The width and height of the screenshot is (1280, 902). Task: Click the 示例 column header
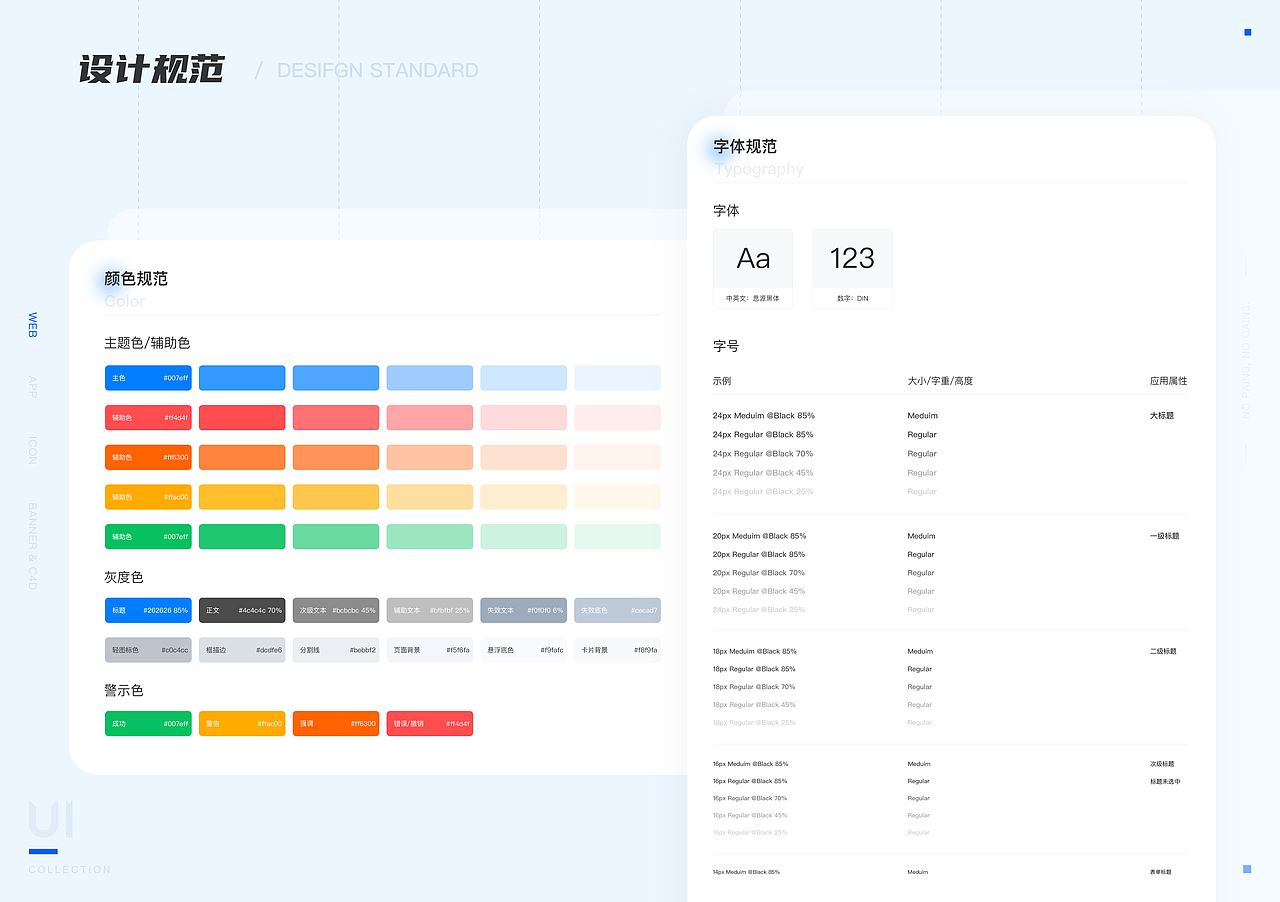722,381
